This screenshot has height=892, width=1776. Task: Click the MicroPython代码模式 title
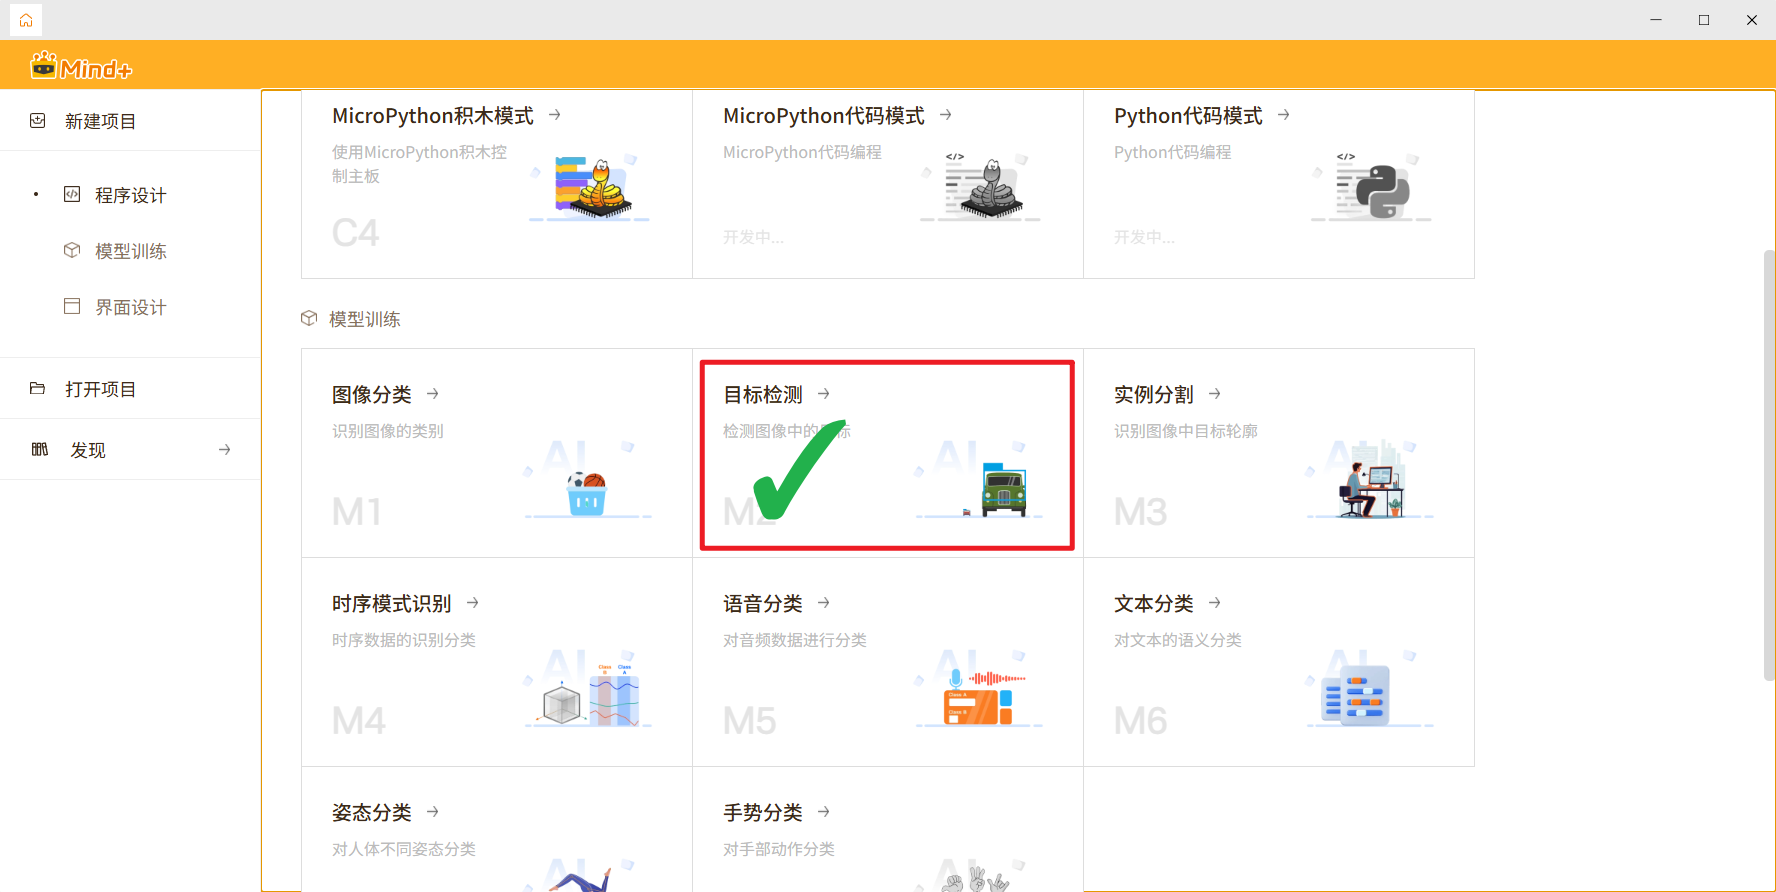coord(823,116)
